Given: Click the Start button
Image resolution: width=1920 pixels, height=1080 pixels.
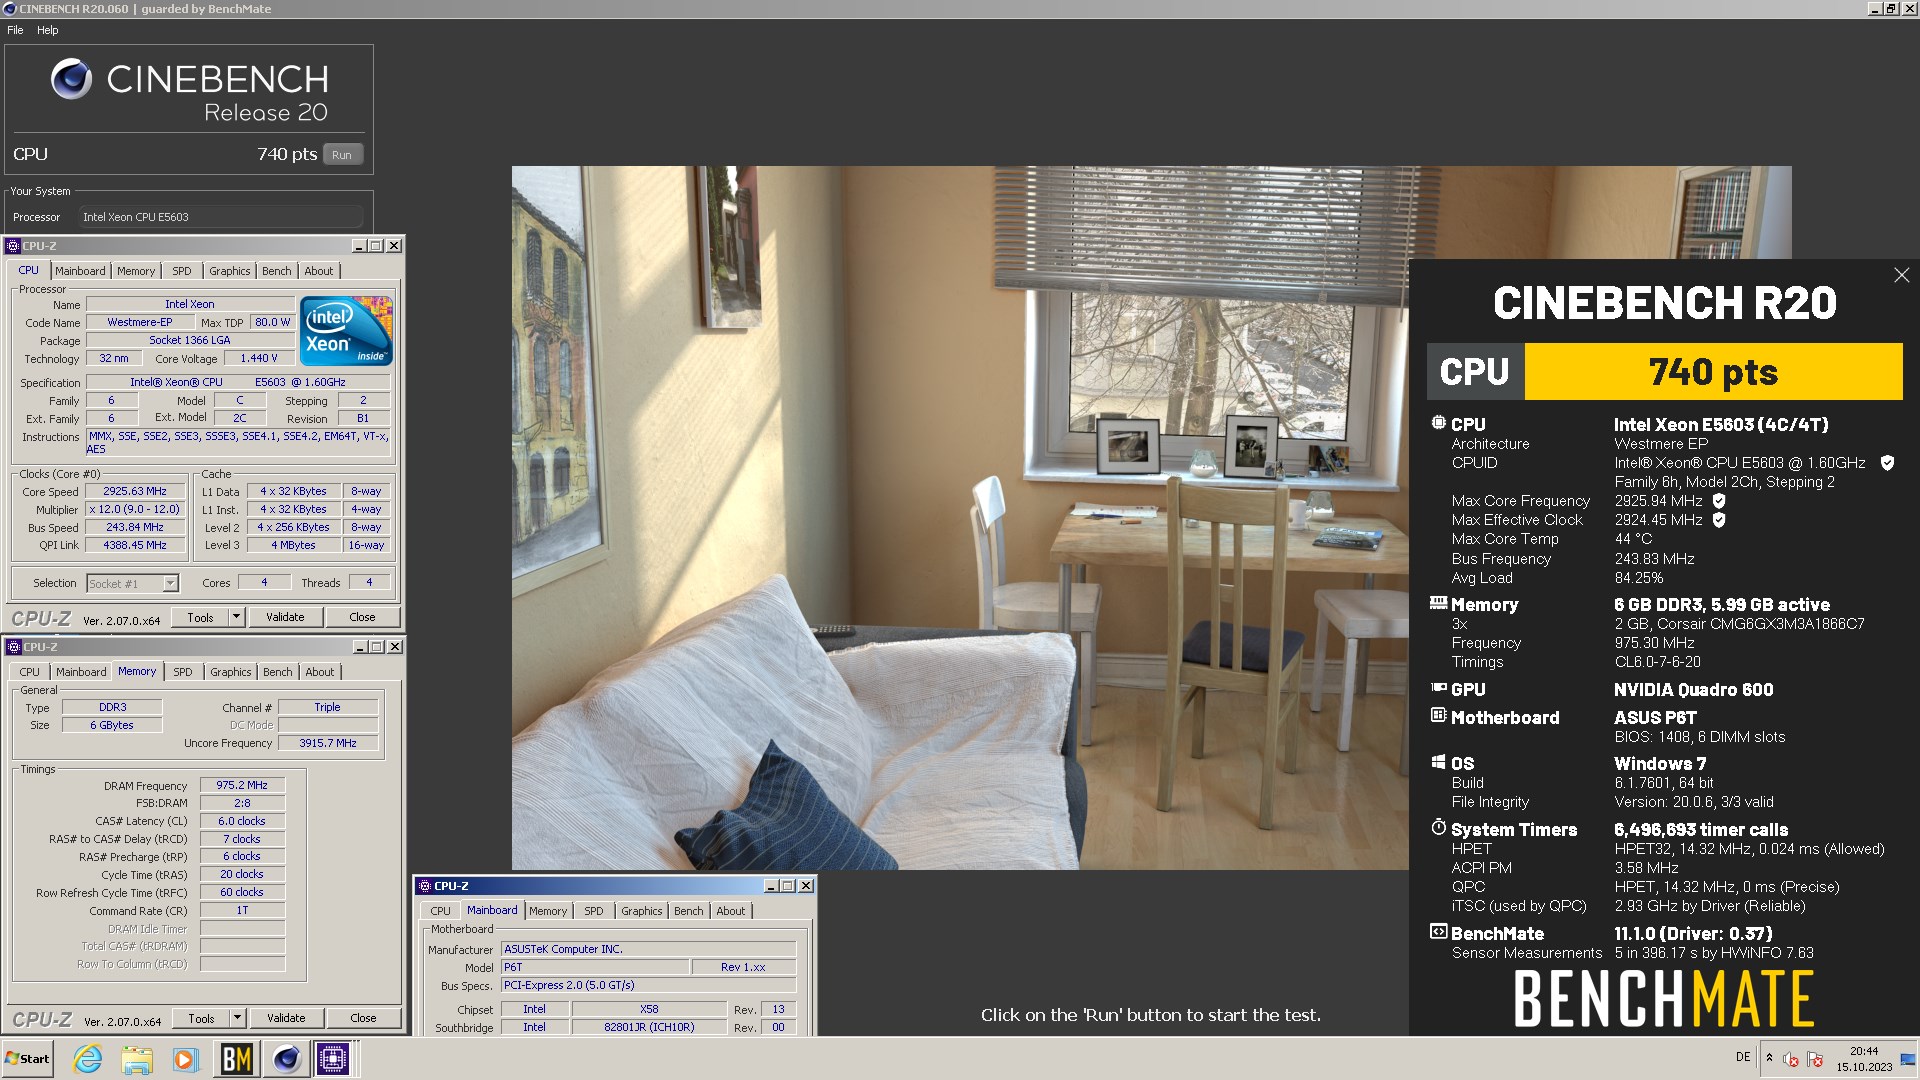Looking at the screenshot, I should pos(27,1059).
